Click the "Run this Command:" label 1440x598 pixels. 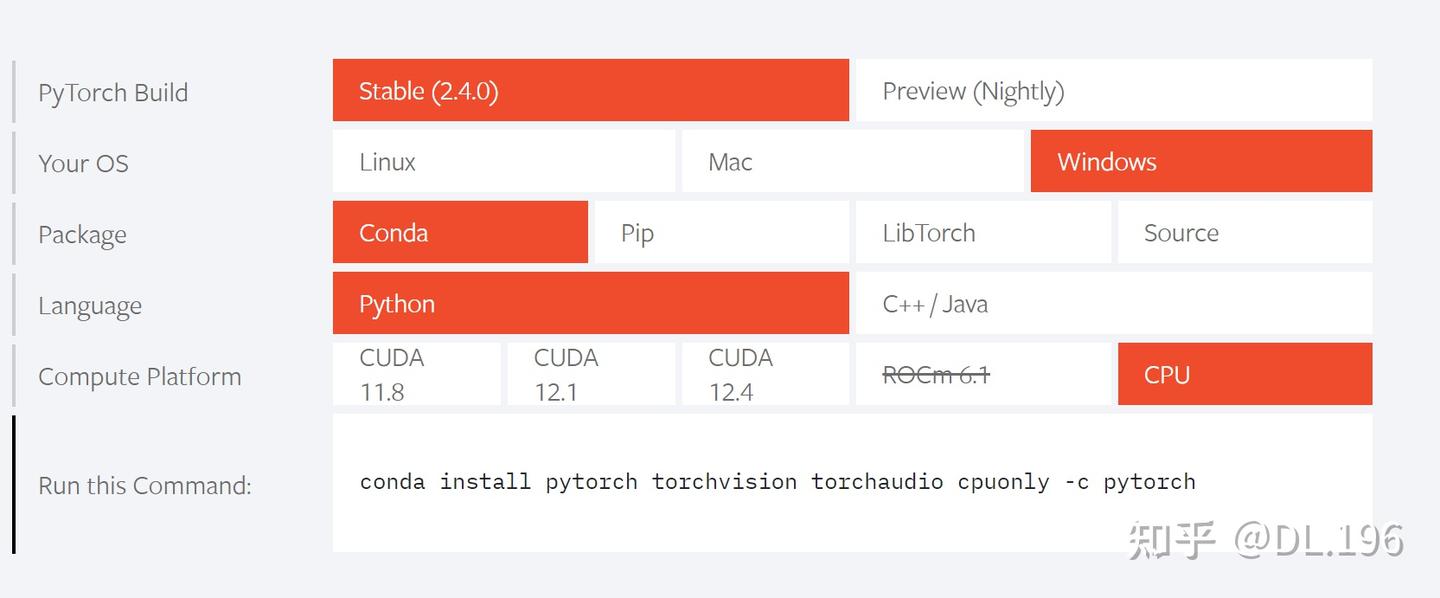point(145,486)
